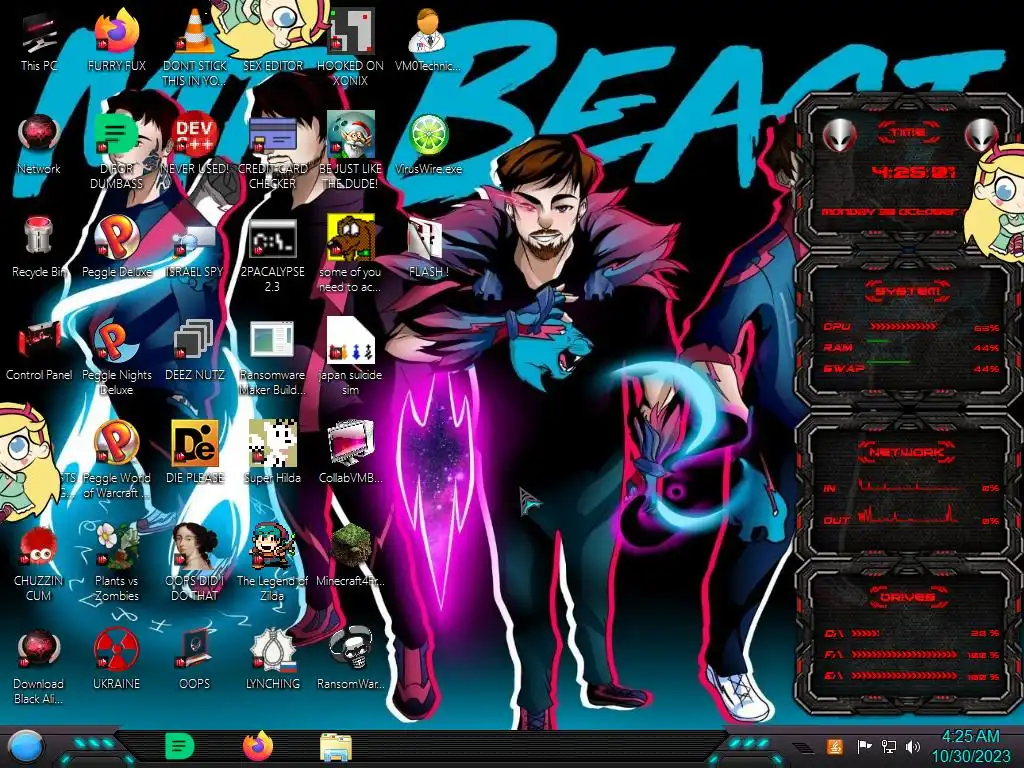Click the Java tray icon

[x=834, y=746]
